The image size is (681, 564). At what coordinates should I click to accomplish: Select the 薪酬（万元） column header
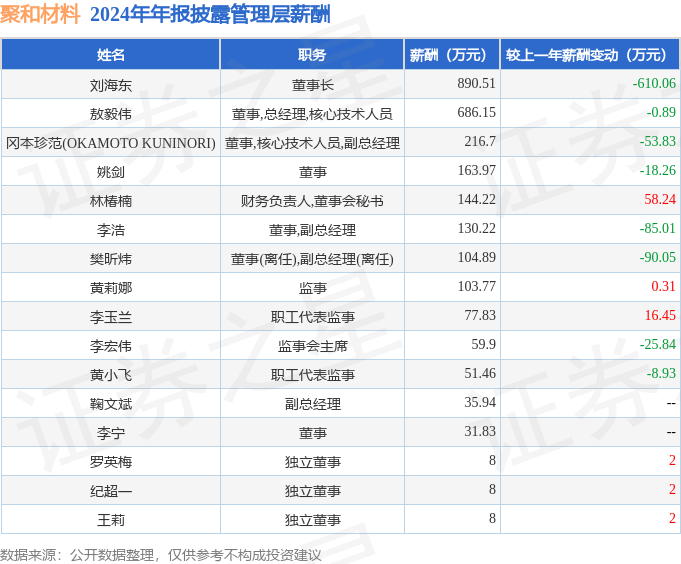click(x=452, y=55)
